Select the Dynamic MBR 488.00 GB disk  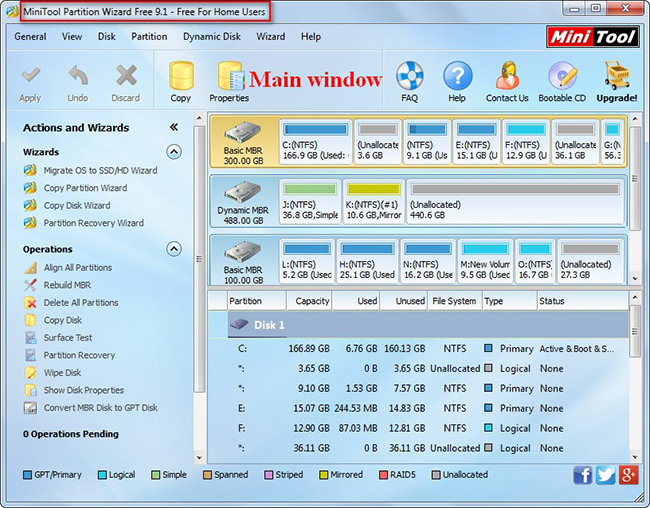coord(243,202)
